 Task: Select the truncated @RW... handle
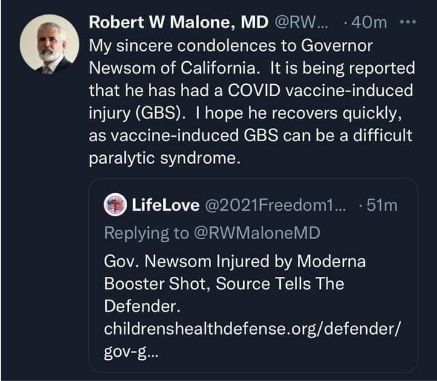(x=301, y=22)
